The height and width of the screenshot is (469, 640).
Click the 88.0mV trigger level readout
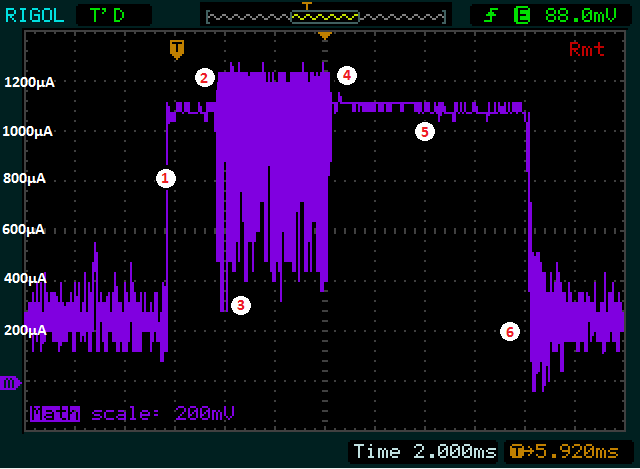pos(581,16)
